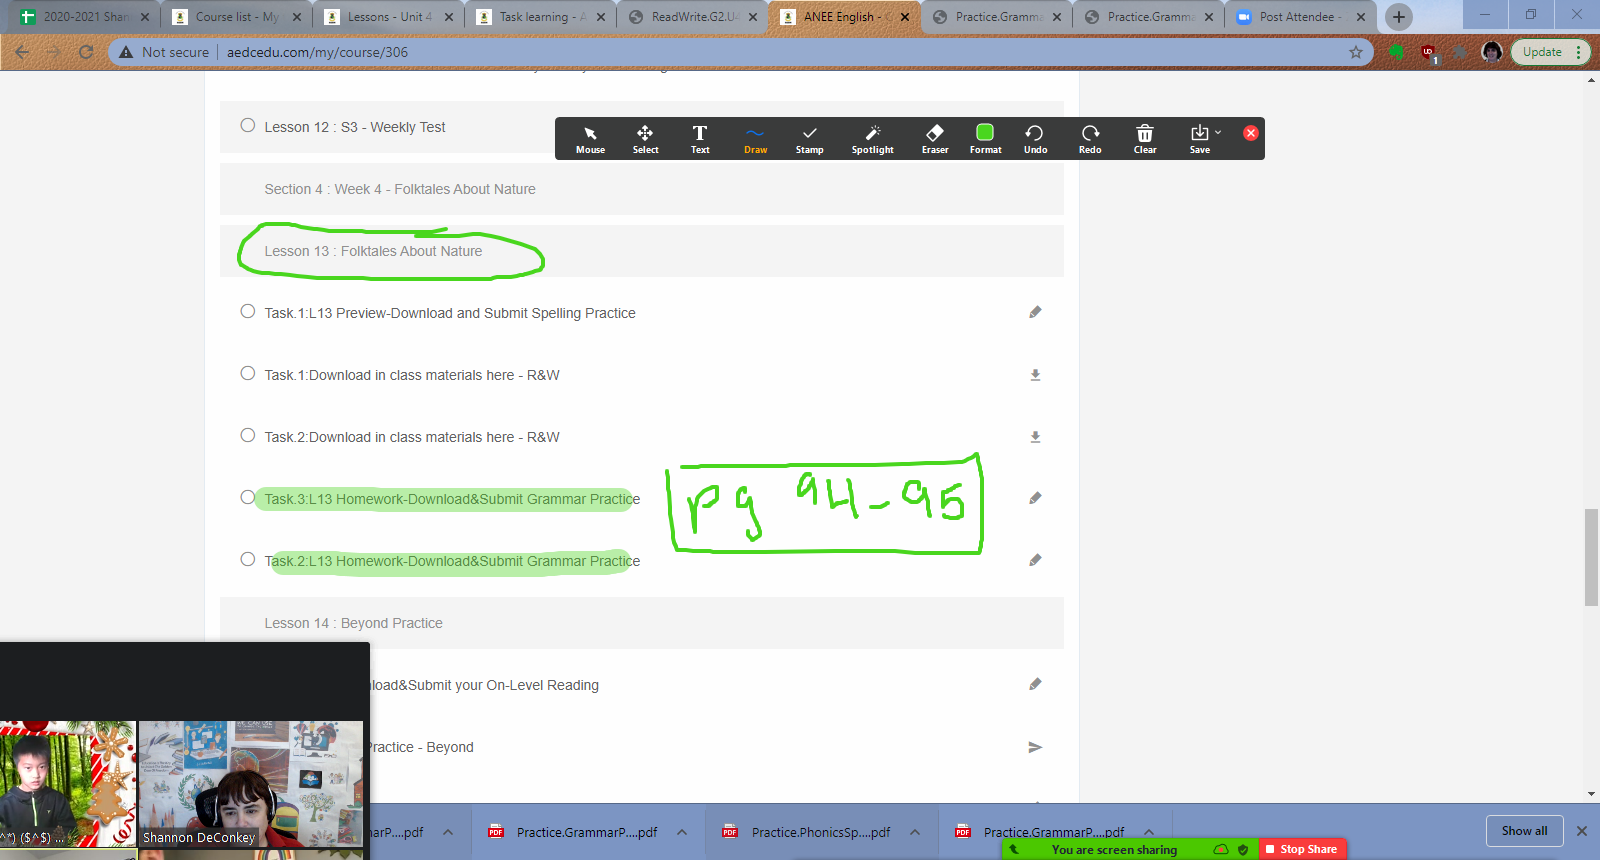1600x860 pixels.
Task: Stop screen sharing
Action: tap(1302, 849)
